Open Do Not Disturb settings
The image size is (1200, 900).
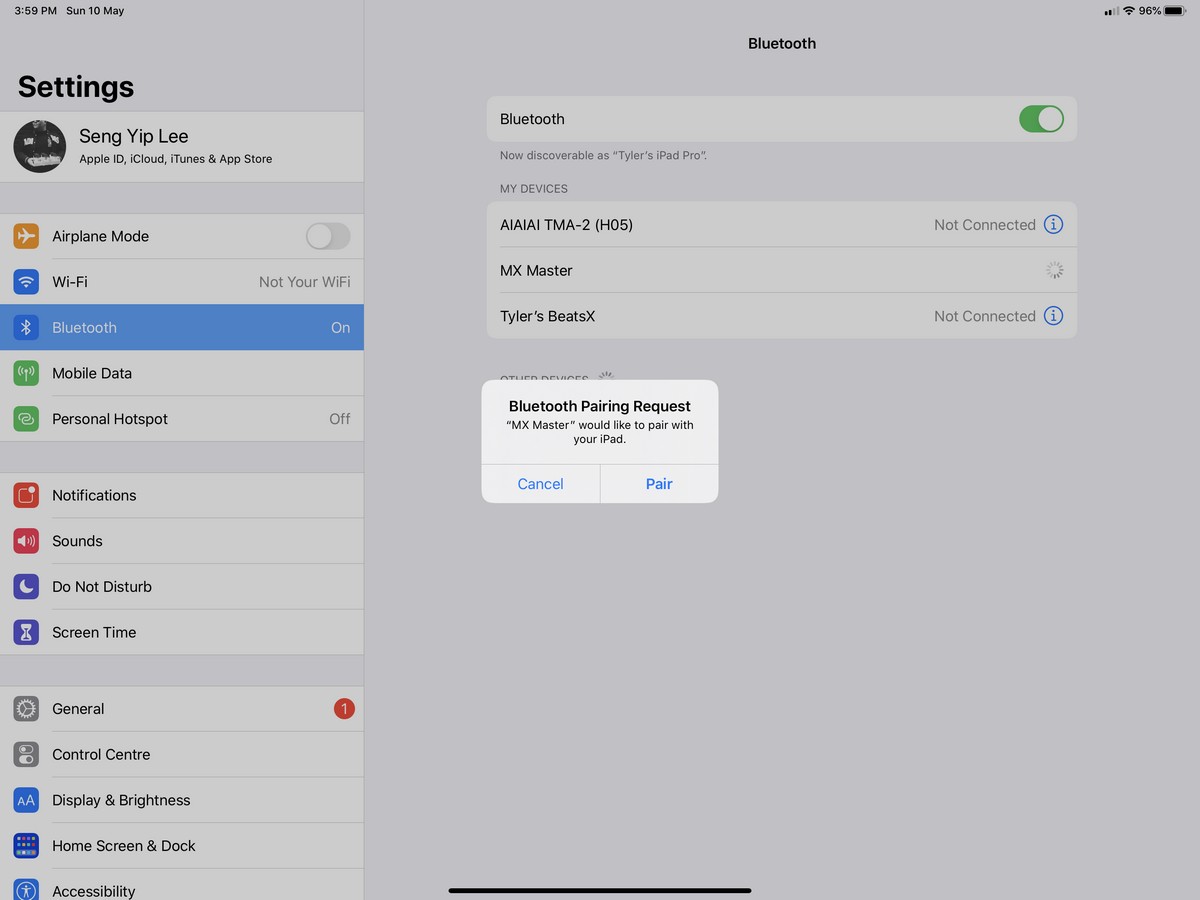point(182,587)
